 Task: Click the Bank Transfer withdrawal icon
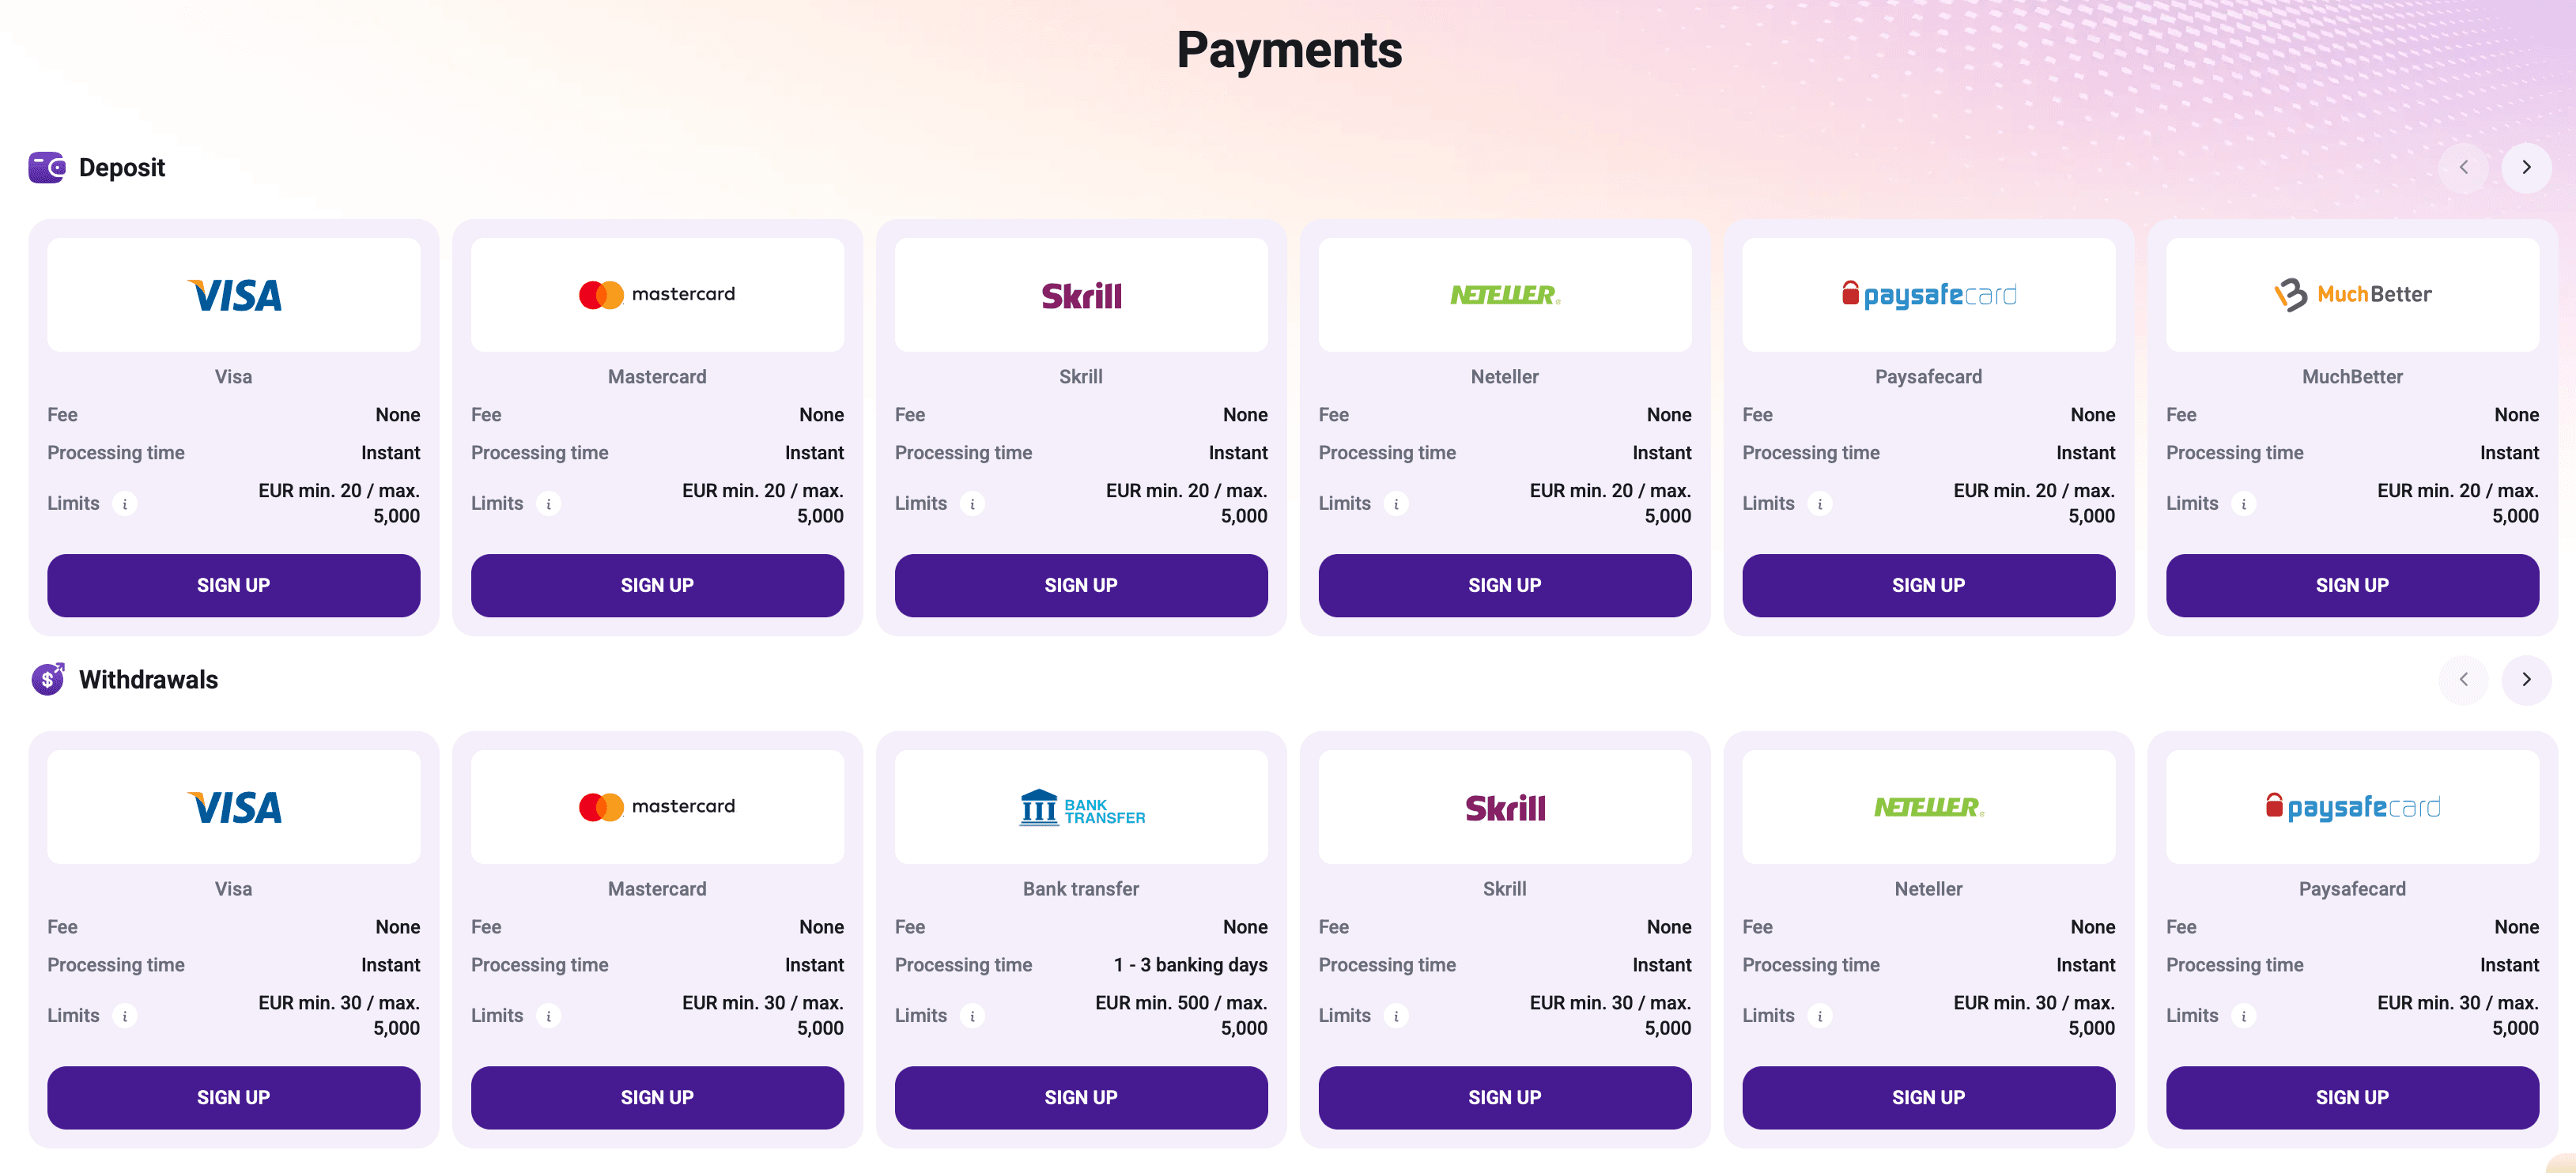tap(1081, 806)
